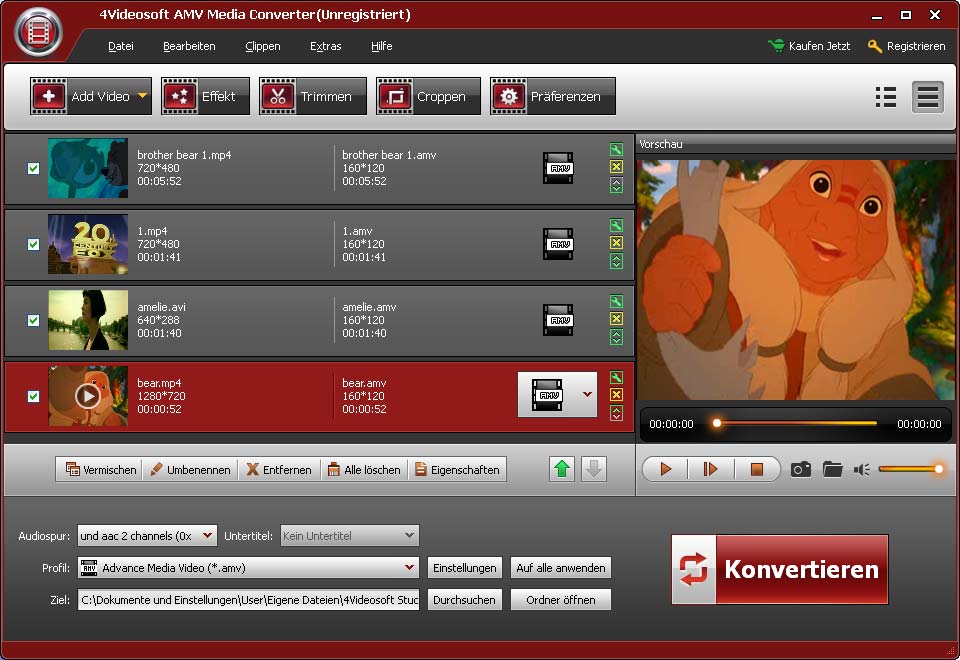The image size is (960, 660).
Task: Click Kaufen Jetzt link
Action: [809, 46]
